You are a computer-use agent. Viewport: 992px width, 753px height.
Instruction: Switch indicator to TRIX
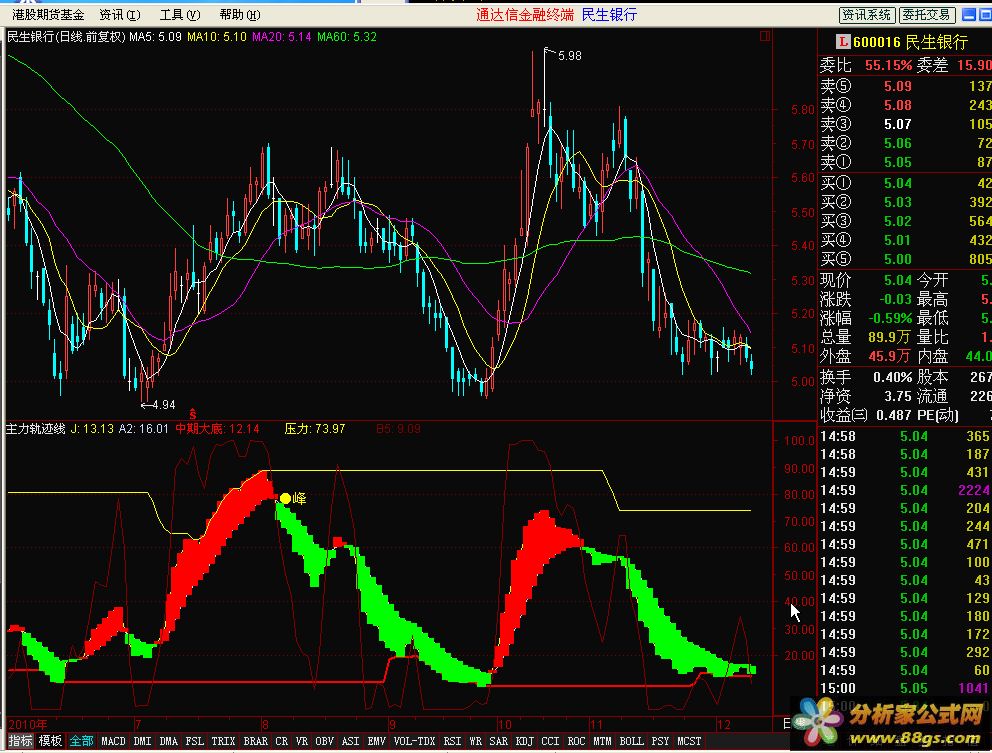tap(223, 741)
